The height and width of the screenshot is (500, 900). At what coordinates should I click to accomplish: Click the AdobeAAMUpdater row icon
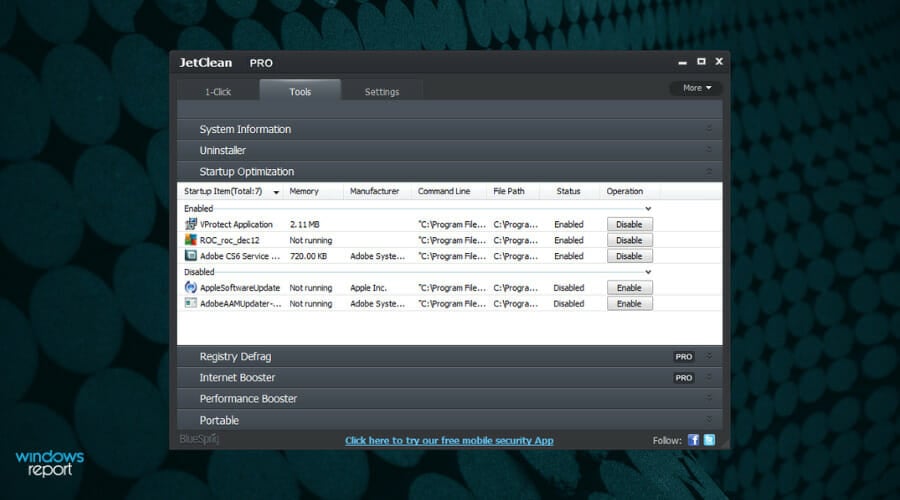pyautogui.click(x=191, y=303)
